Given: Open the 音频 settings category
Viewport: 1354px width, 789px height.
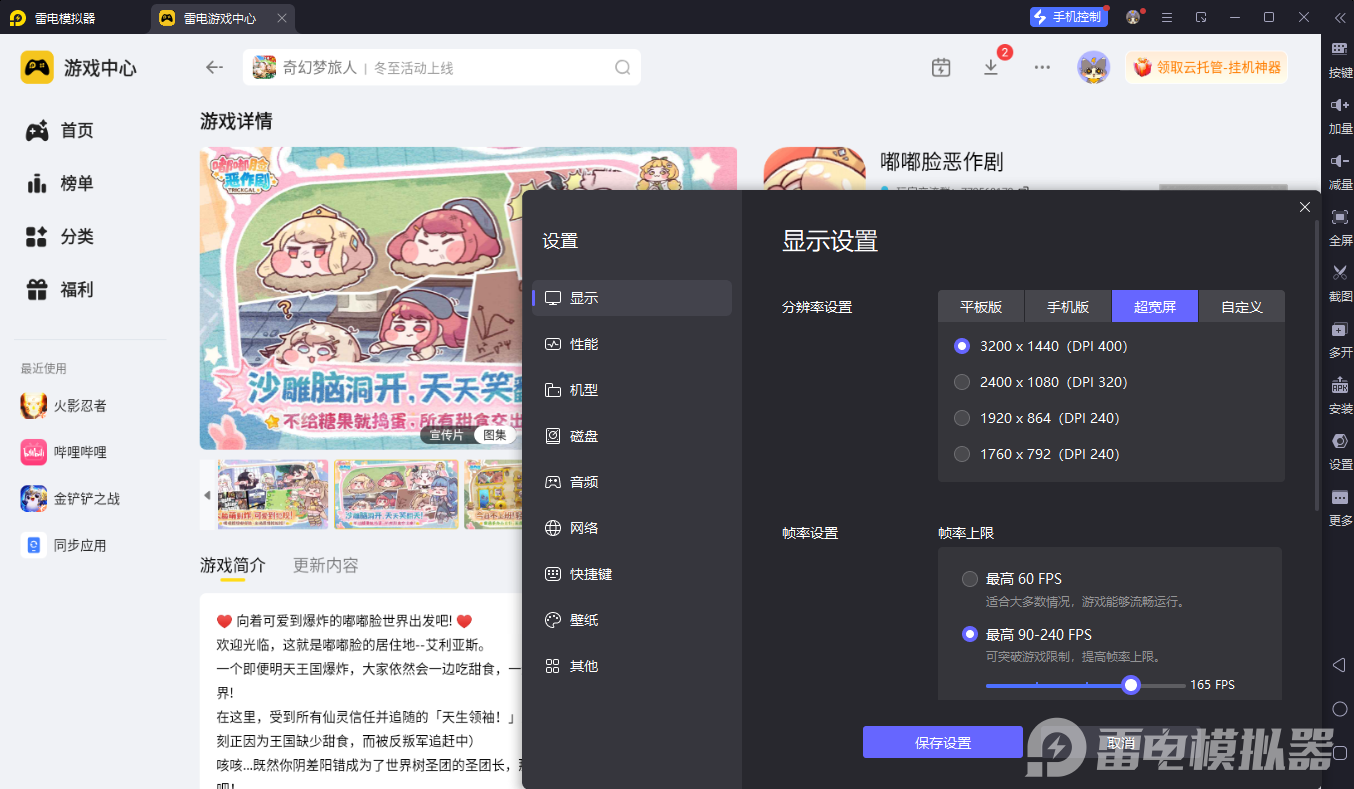Looking at the screenshot, I should click(x=632, y=482).
